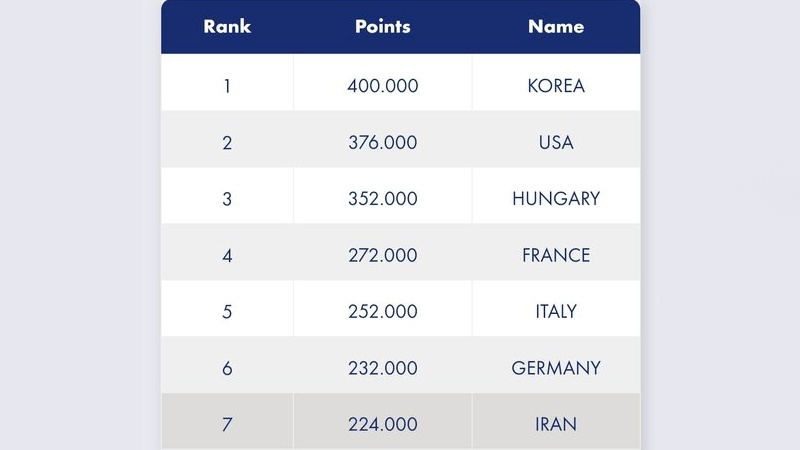Click the Name column header
This screenshot has width=800, height=450.
coord(556,27)
